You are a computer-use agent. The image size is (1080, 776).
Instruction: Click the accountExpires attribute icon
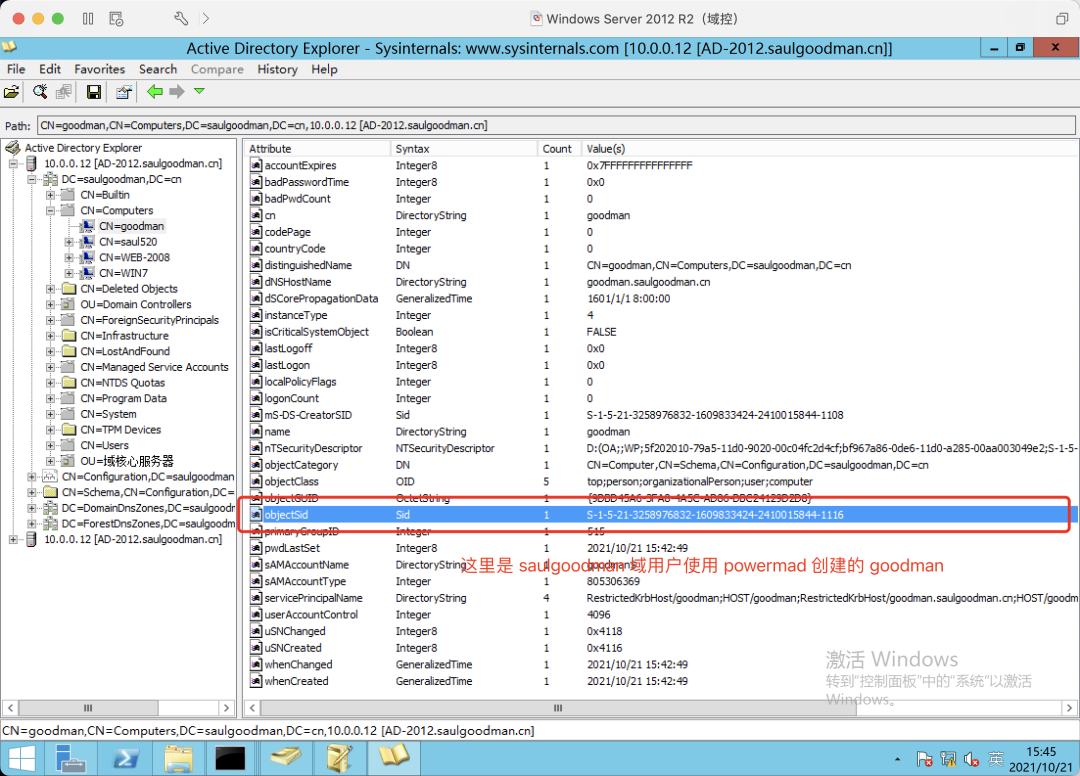point(256,165)
